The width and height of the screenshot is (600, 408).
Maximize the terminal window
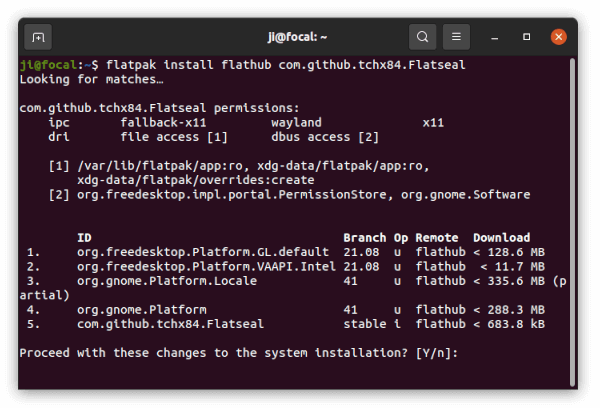pos(527,37)
